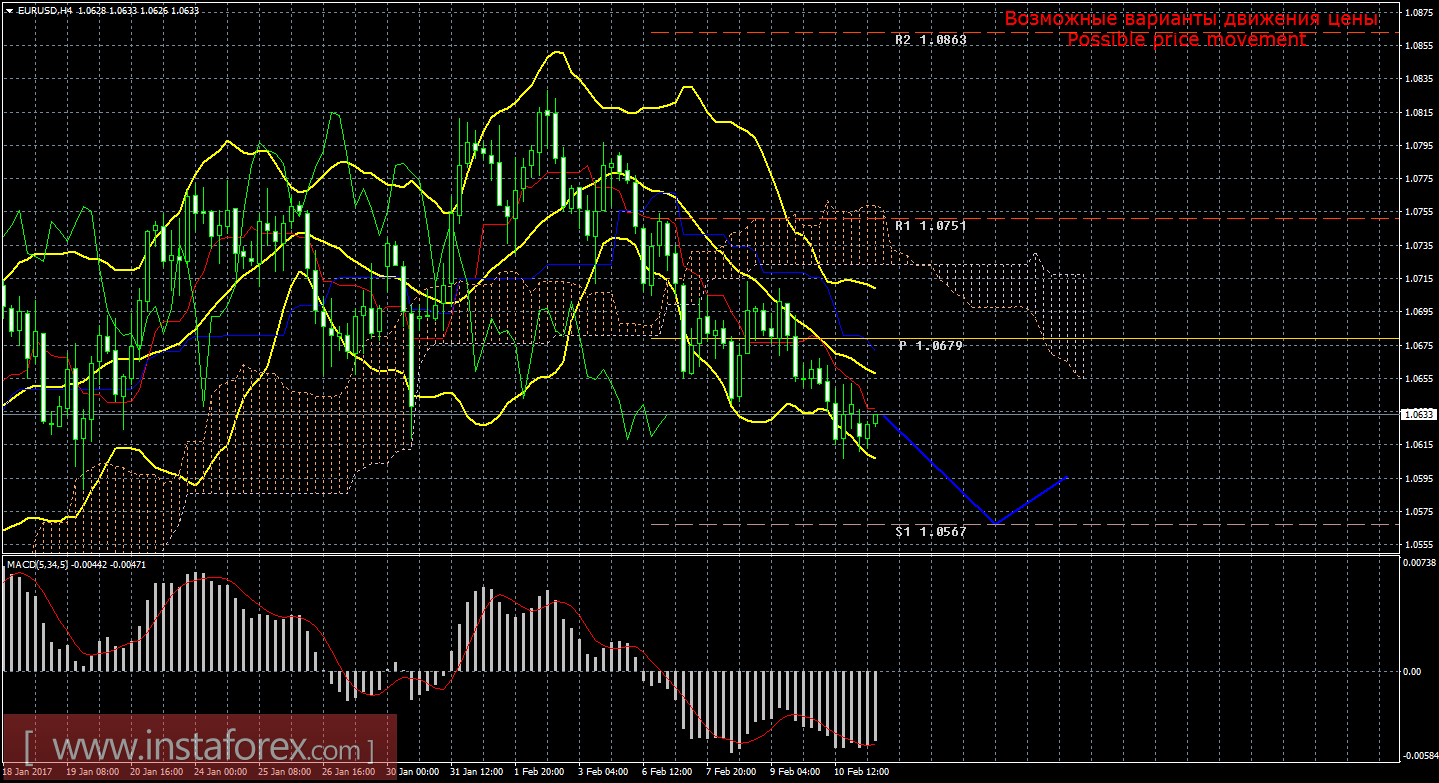Select the S1 1.0567 support label
The image size is (1439, 783).
click(930, 532)
